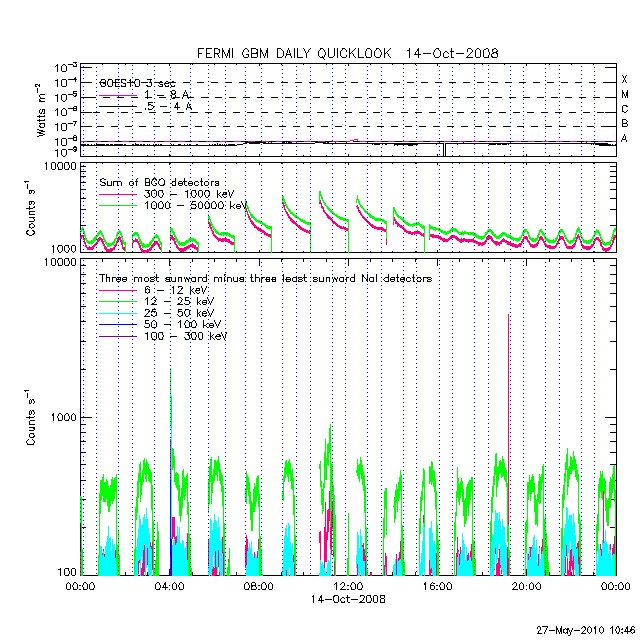Click the 'Three most sunward minus three least sunward NaI detectors' heading
640x640 pixels.
(265, 279)
